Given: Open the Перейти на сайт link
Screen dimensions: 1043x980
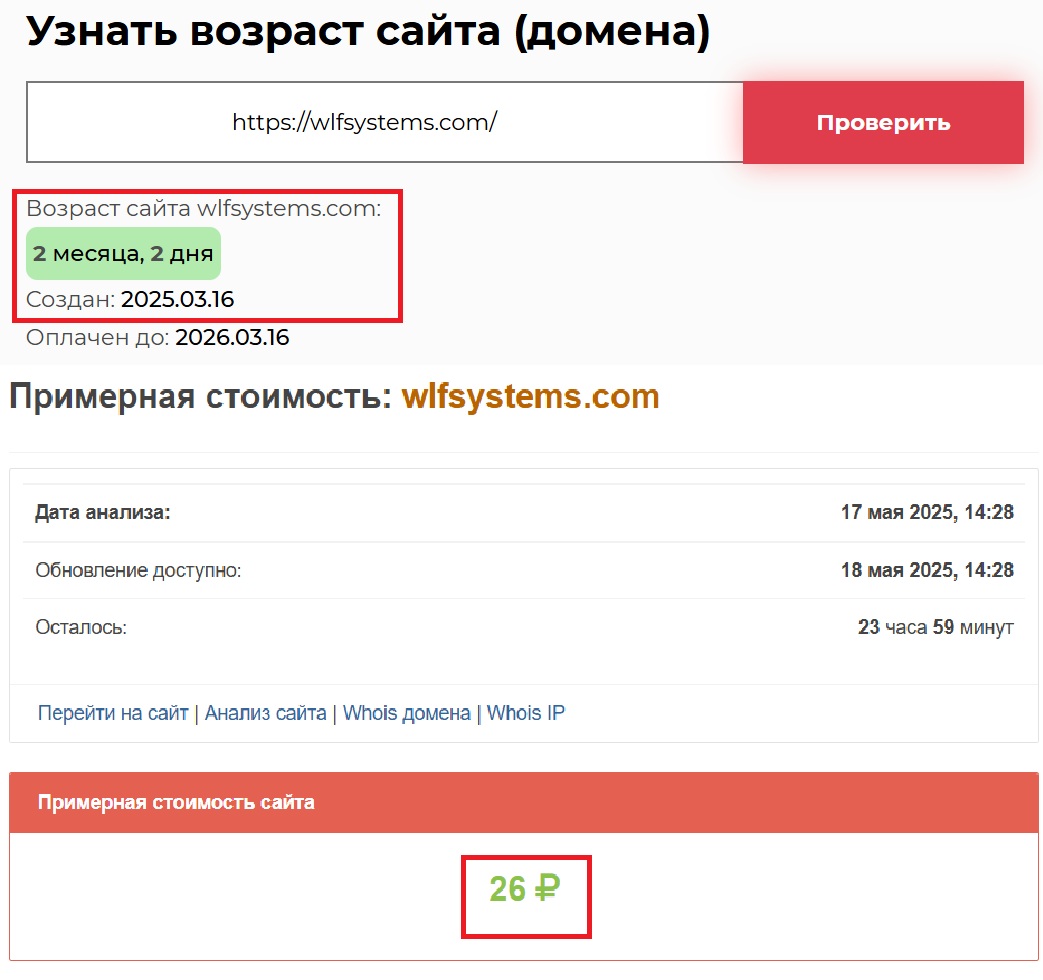Looking at the screenshot, I should coord(113,713).
